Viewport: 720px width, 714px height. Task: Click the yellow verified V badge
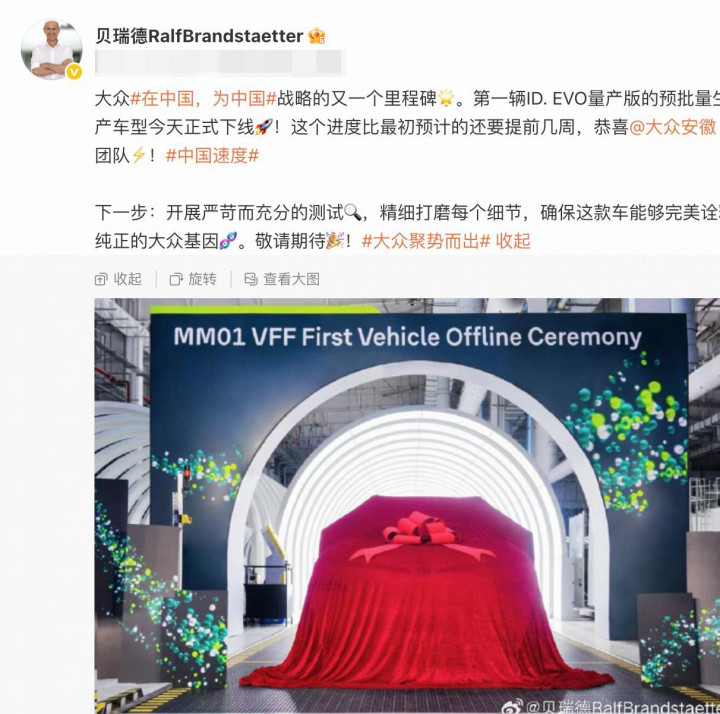(x=74, y=72)
